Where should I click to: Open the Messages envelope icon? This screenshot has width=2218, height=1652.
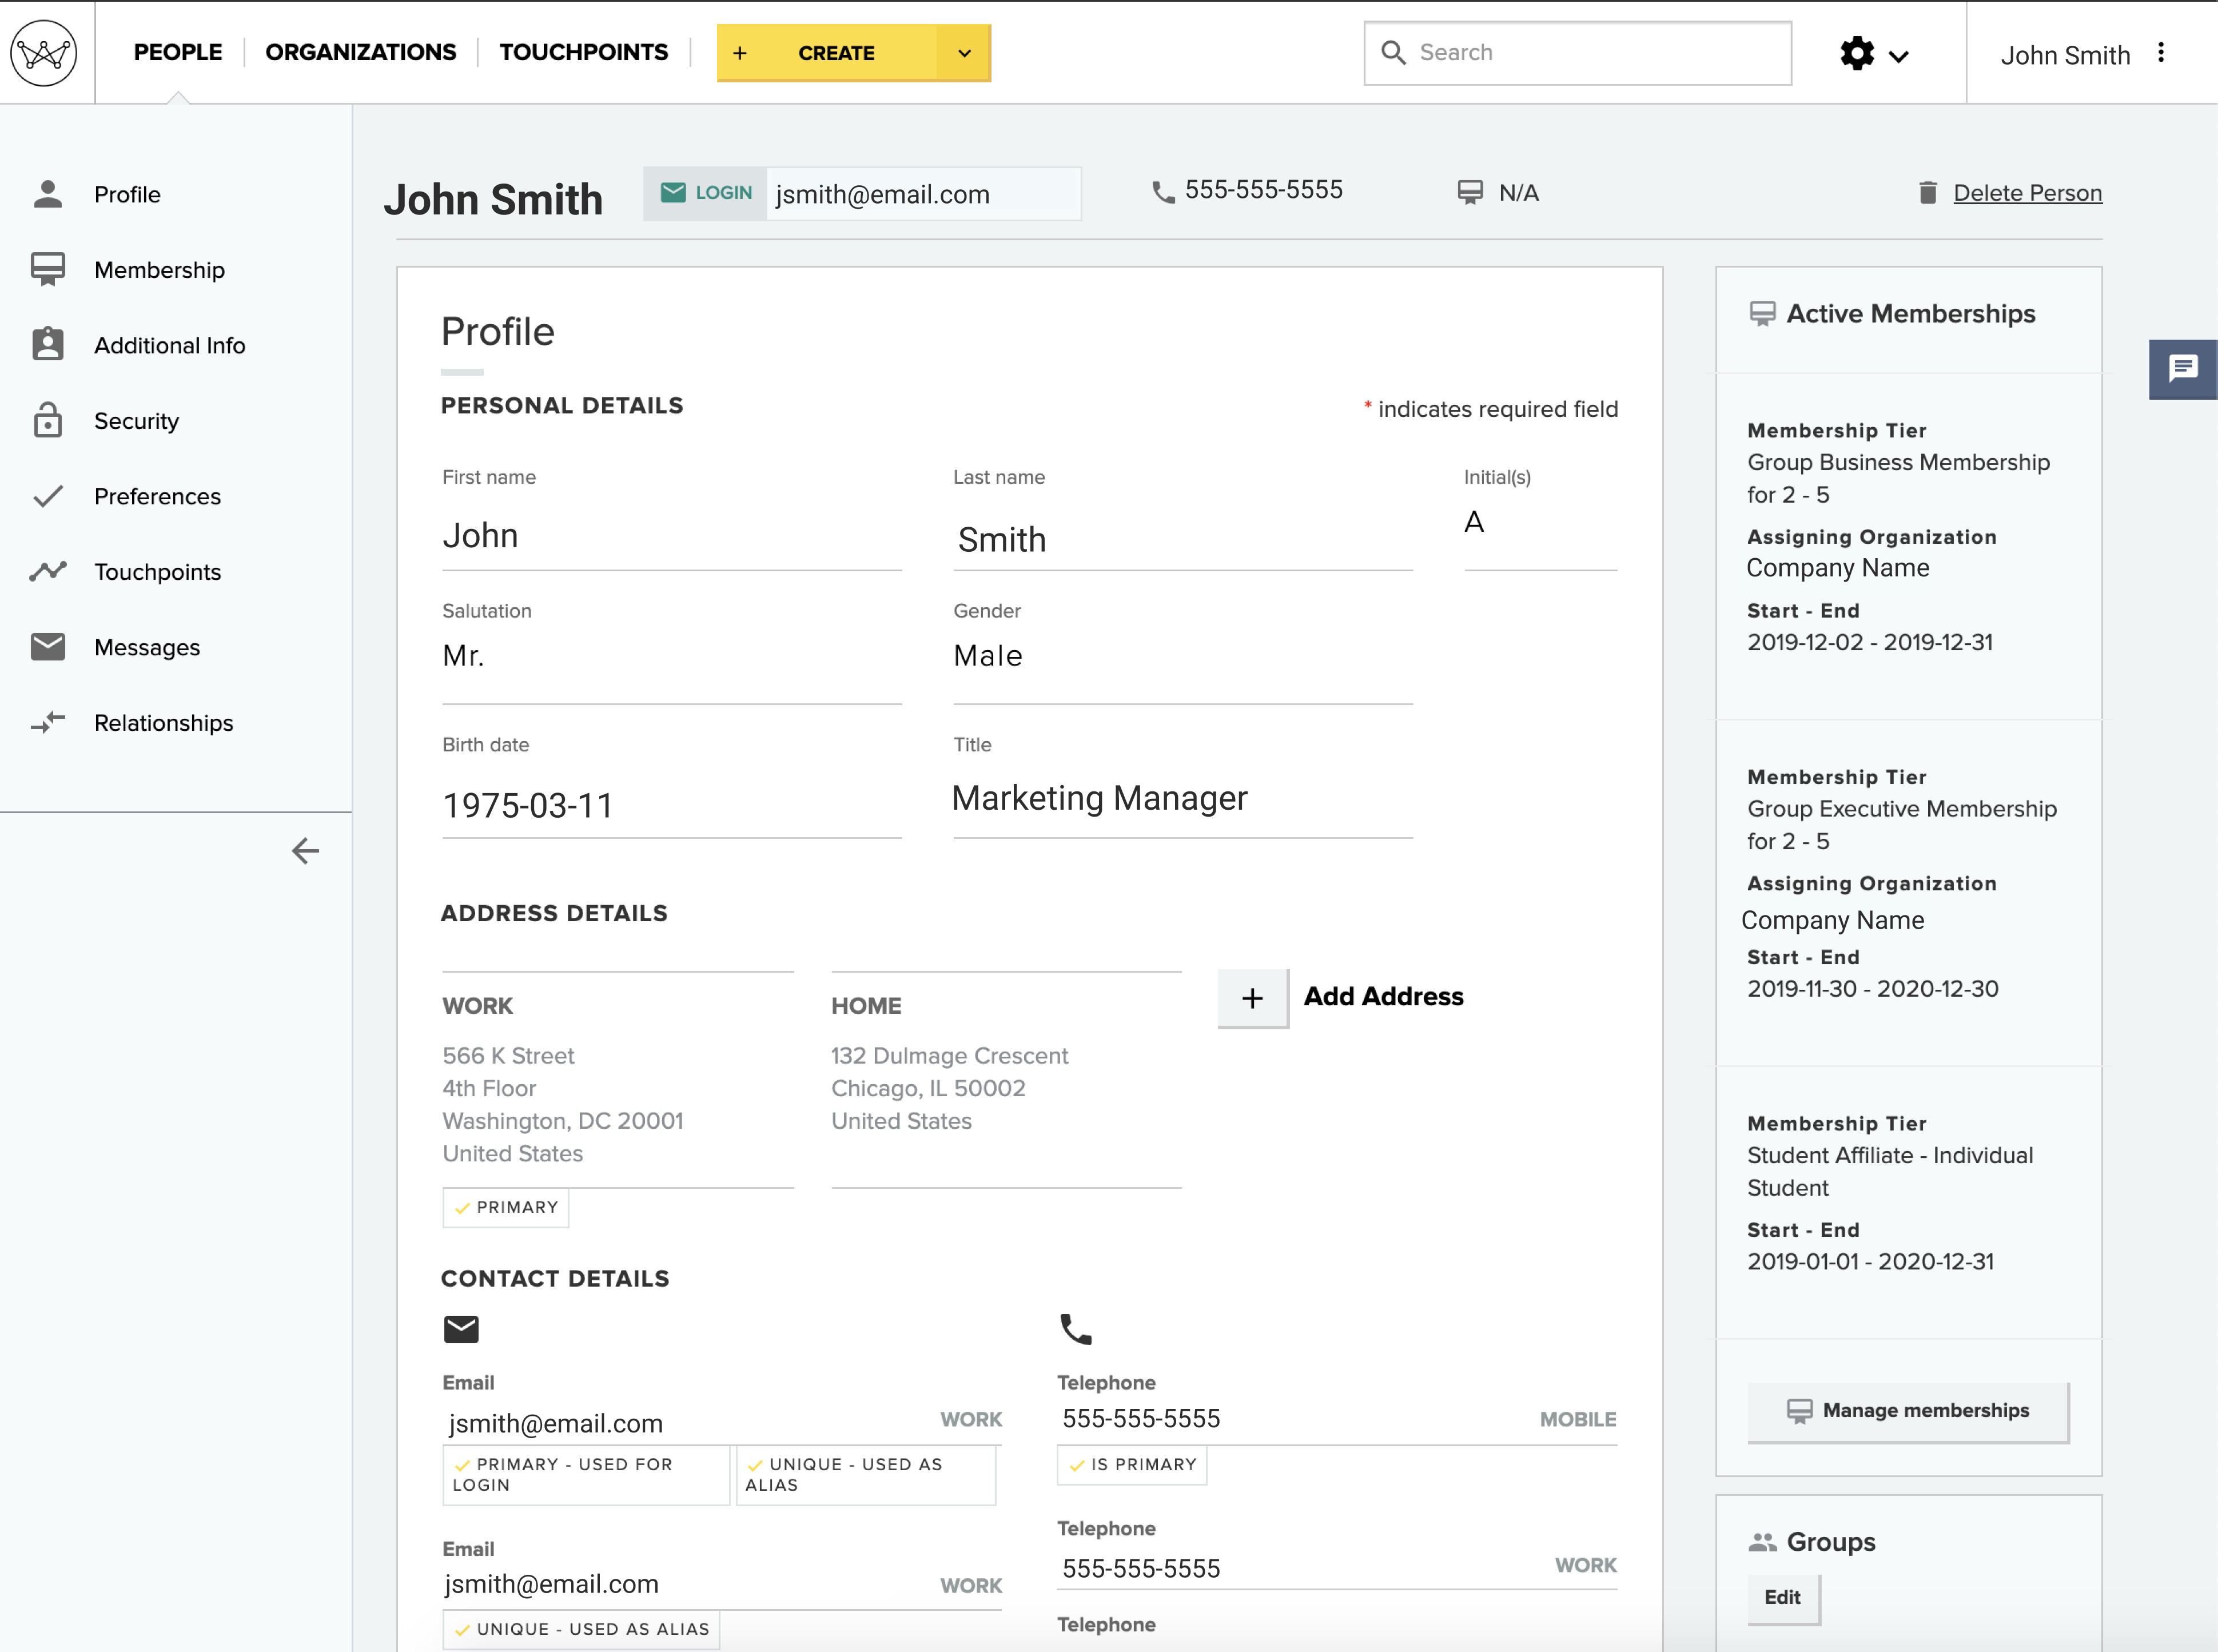click(48, 647)
